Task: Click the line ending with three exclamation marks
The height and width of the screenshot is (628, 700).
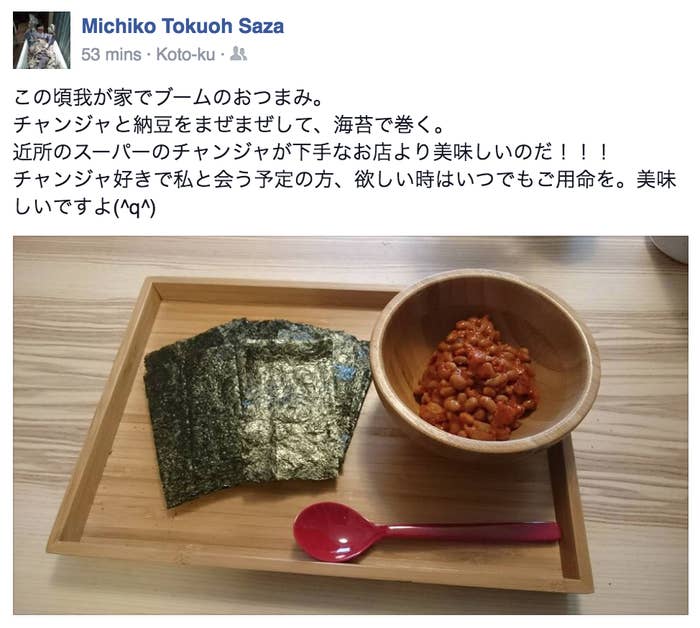Action: coord(310,152)
